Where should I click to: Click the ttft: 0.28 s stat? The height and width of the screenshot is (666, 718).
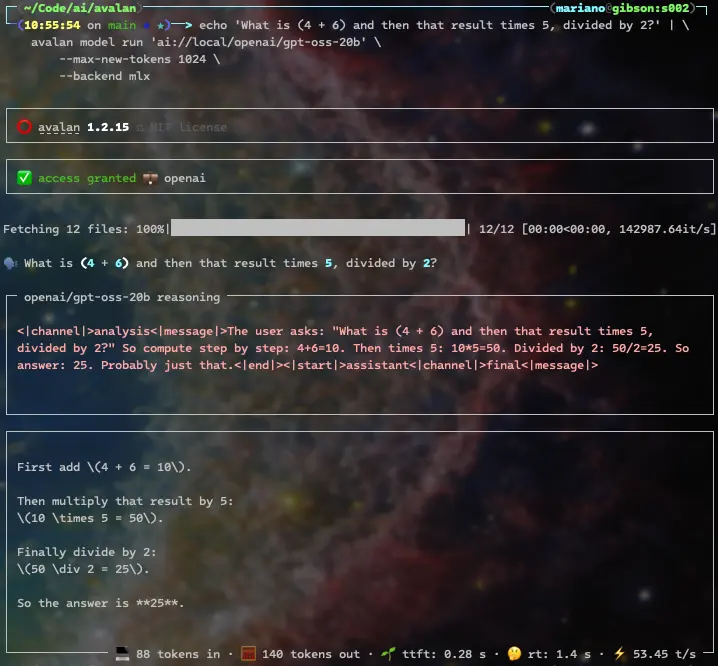[444, 654]
